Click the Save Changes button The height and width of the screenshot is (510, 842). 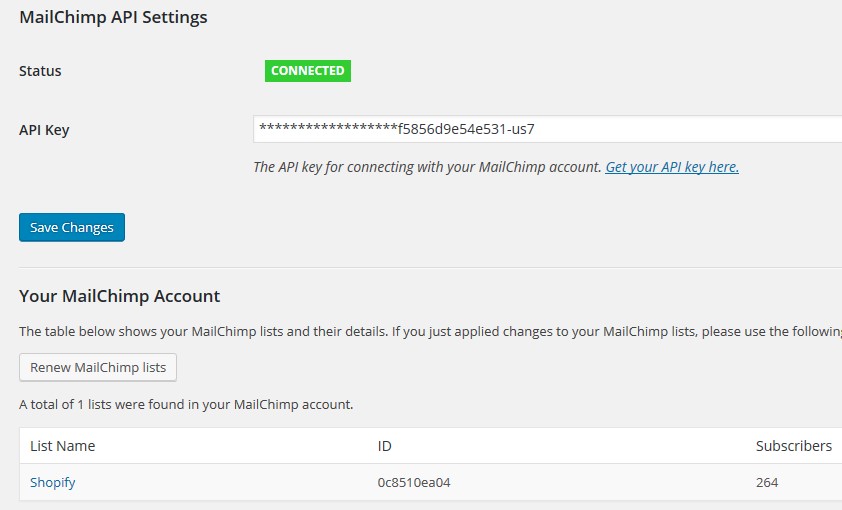click(x=72, y=227)
